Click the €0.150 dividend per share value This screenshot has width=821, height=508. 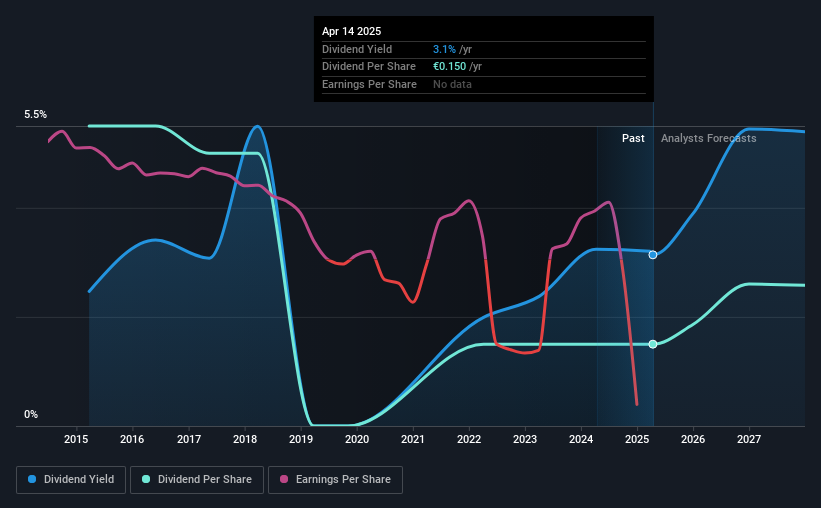click(449, 67)
